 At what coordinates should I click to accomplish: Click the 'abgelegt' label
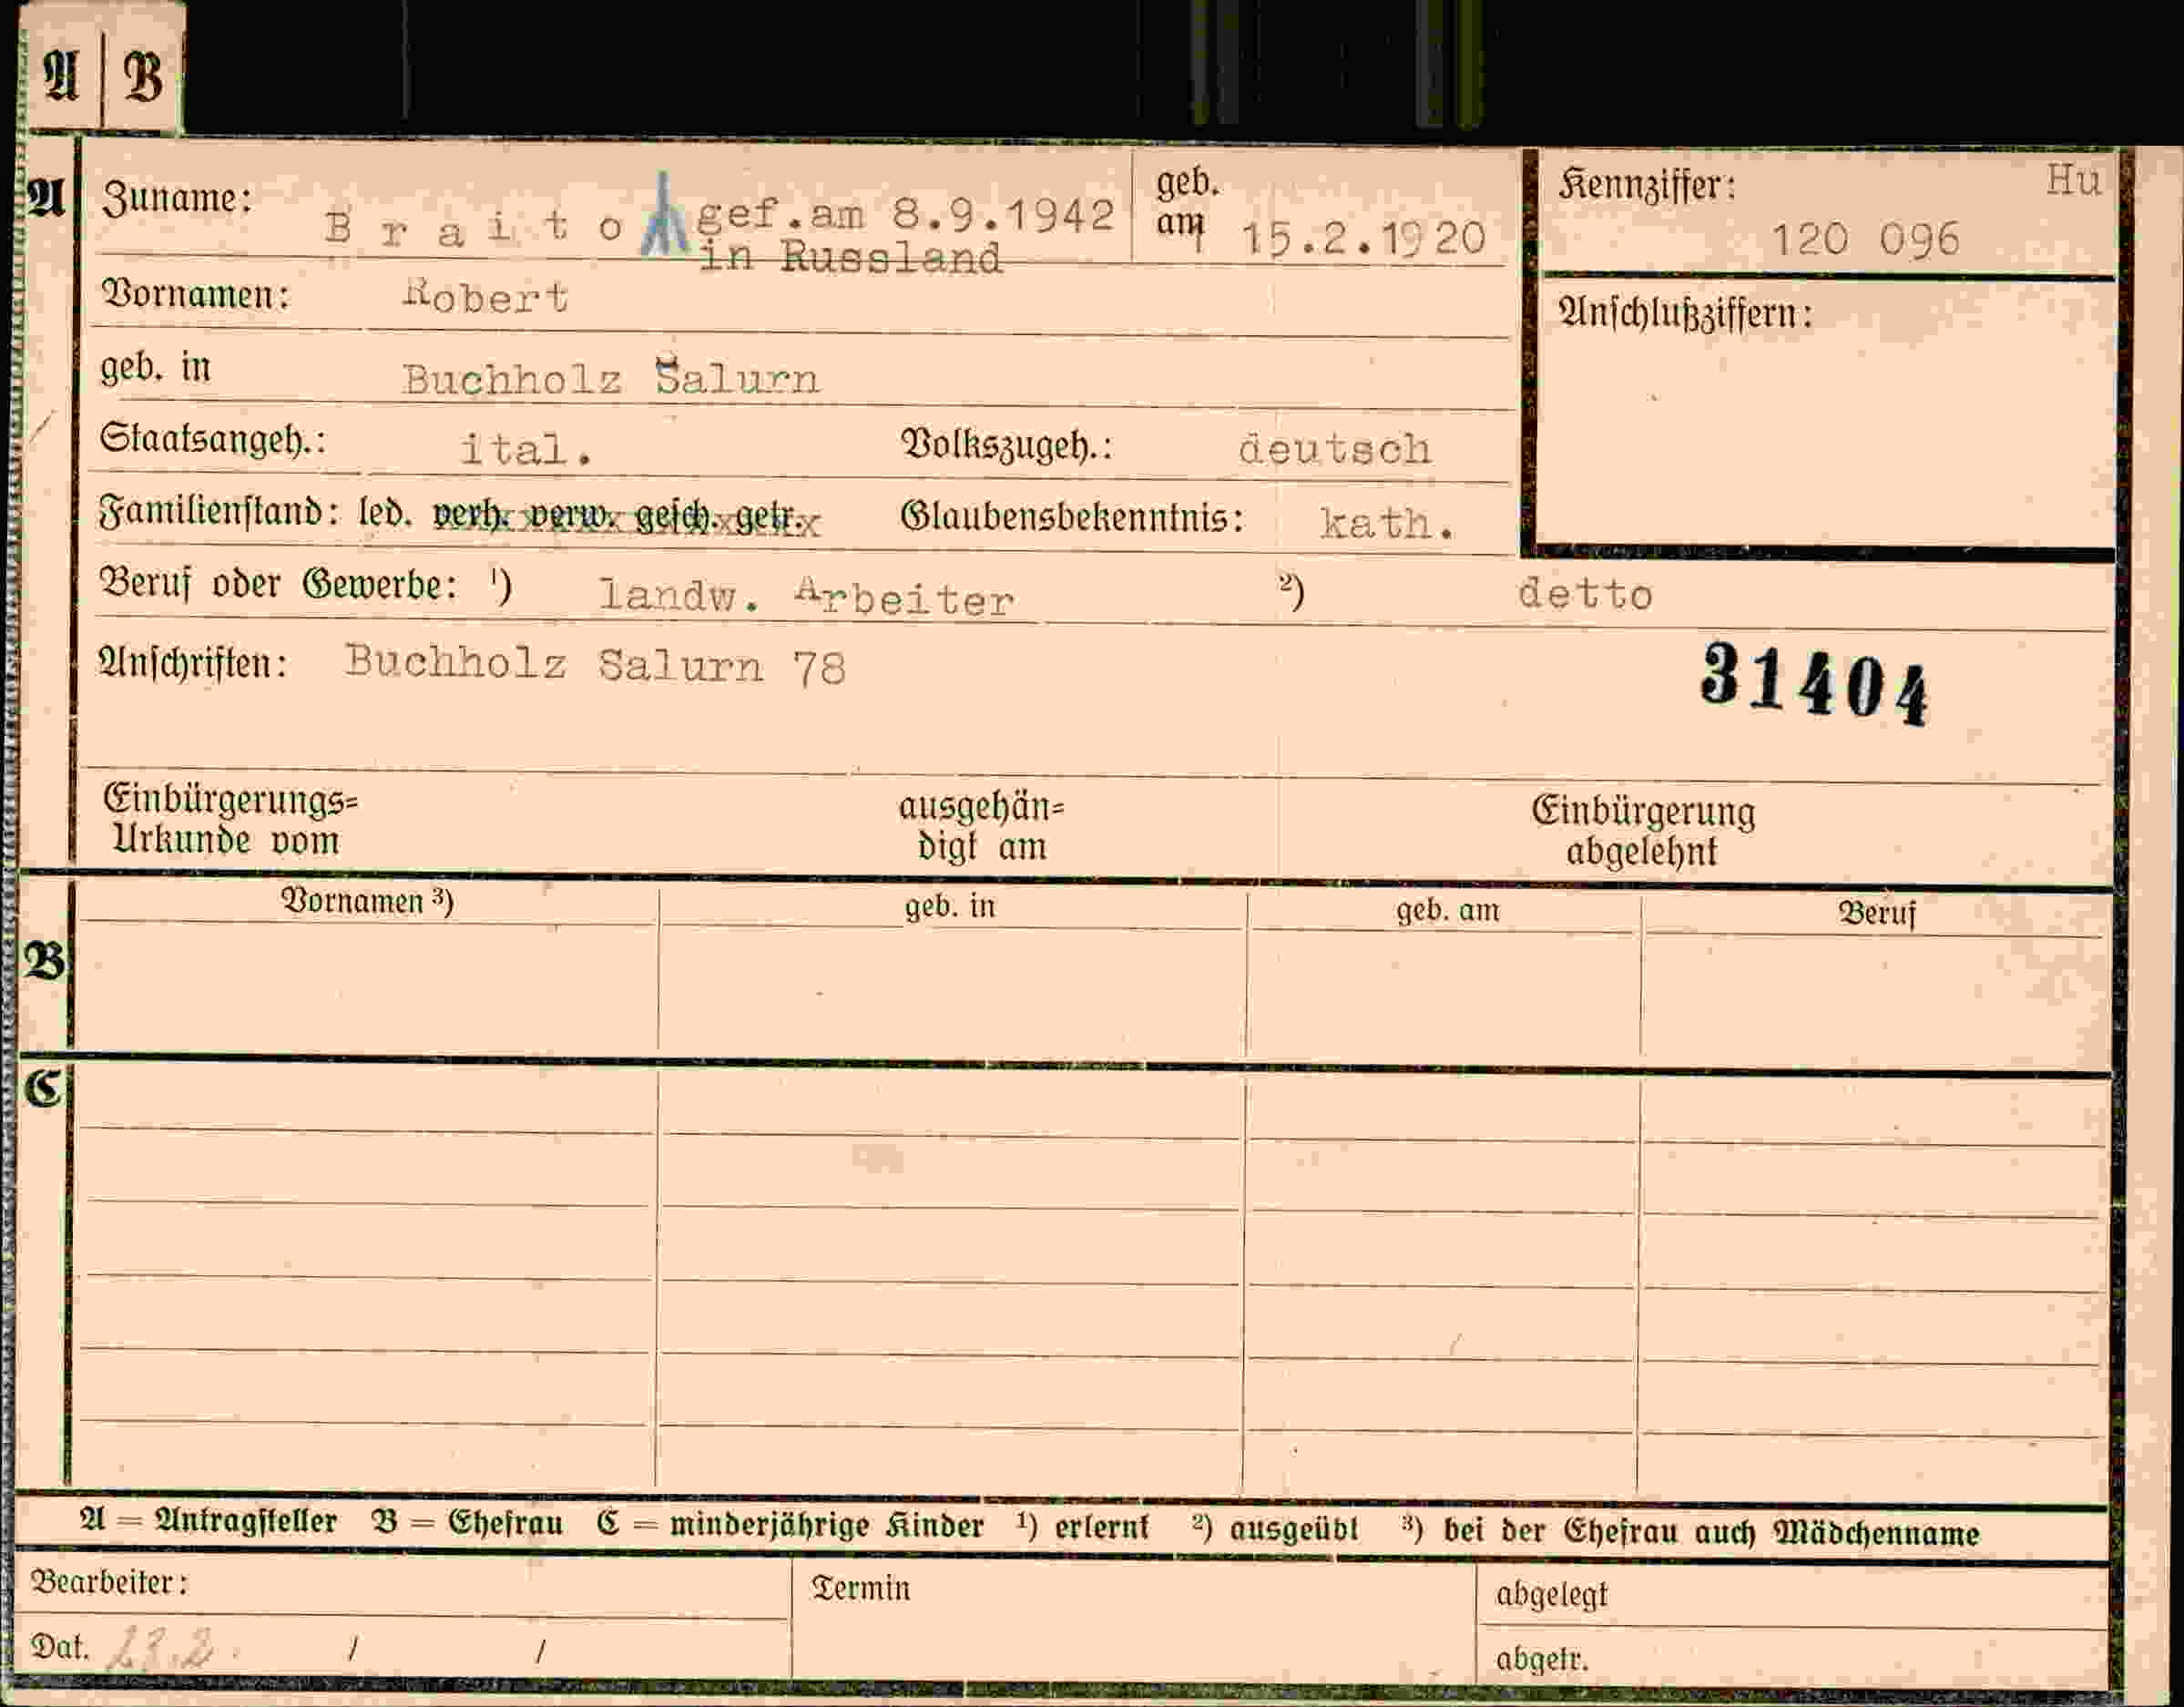tap(1551, 1594)
